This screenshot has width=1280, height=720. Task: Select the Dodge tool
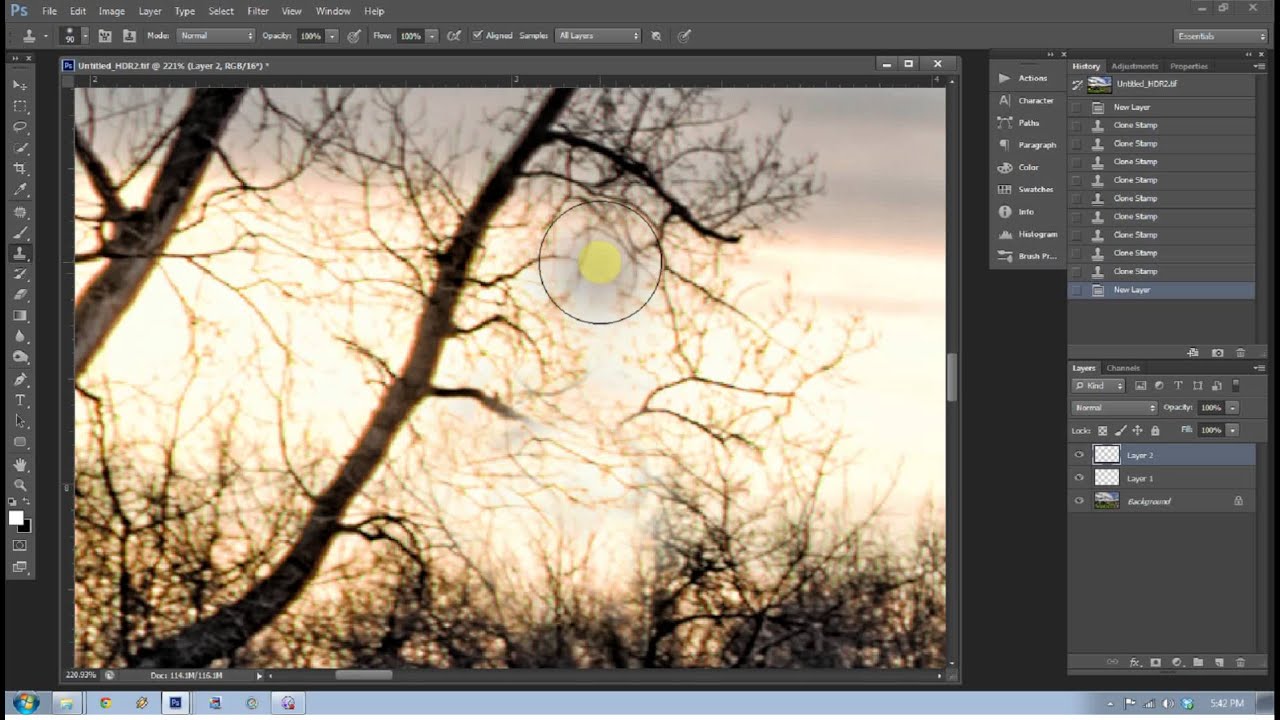click(x=20, y=358)
